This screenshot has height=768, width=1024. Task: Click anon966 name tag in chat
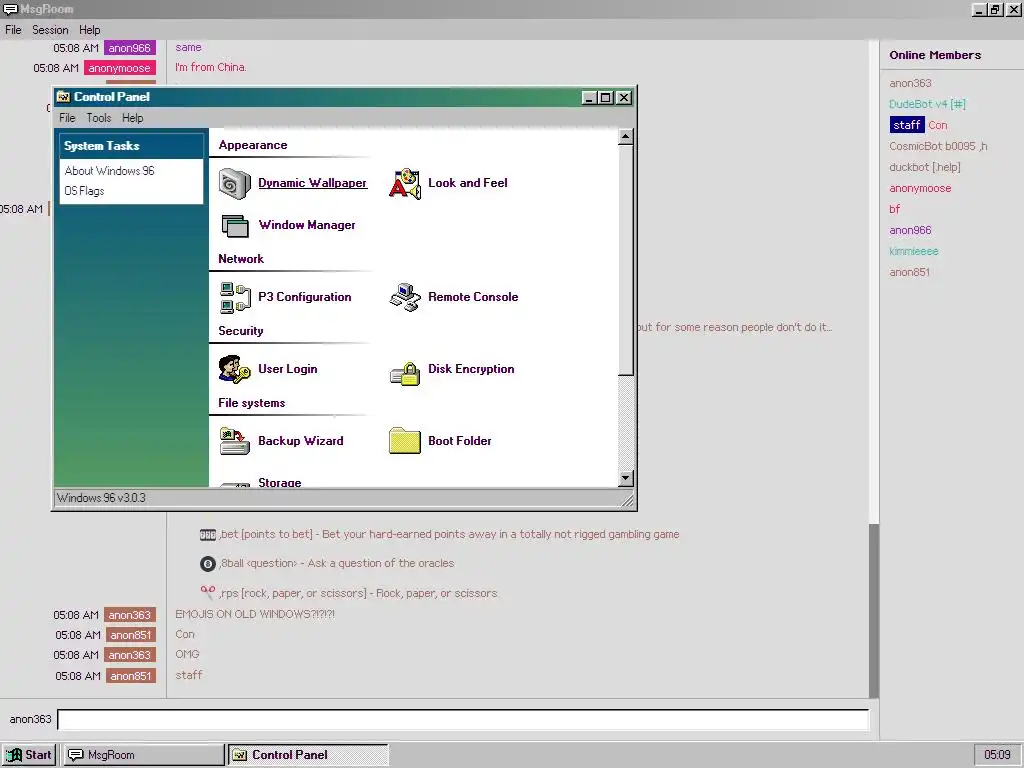(129, 48)
